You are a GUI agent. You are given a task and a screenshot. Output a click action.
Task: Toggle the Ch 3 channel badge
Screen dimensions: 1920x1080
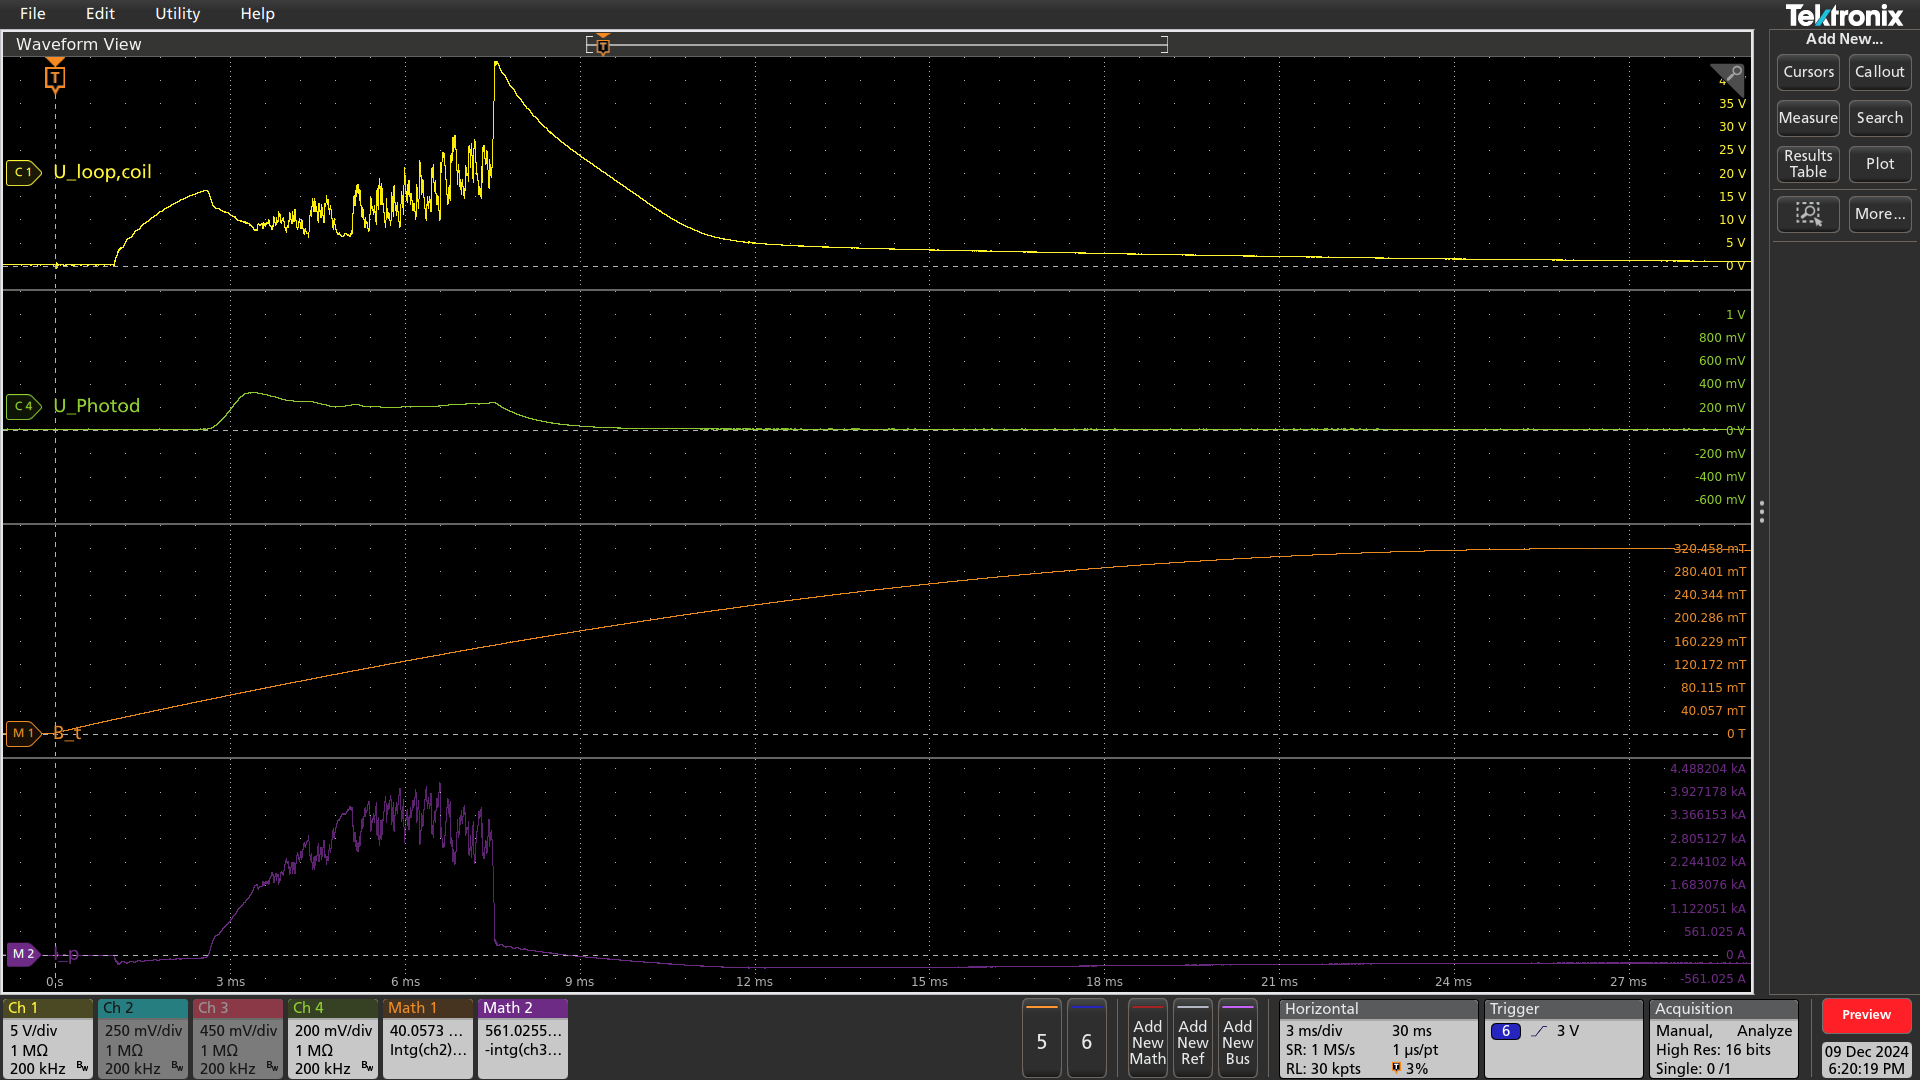pyautogui.click(x=238, y=1038)
